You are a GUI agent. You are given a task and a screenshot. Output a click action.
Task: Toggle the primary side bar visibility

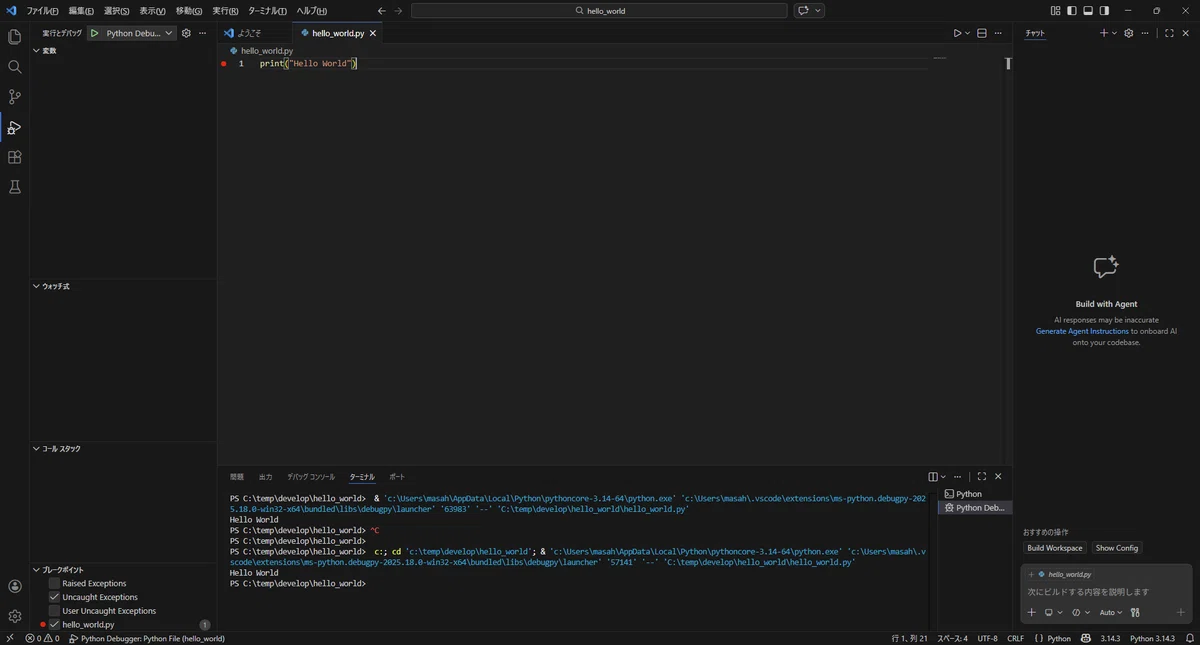click(1072, 10)
